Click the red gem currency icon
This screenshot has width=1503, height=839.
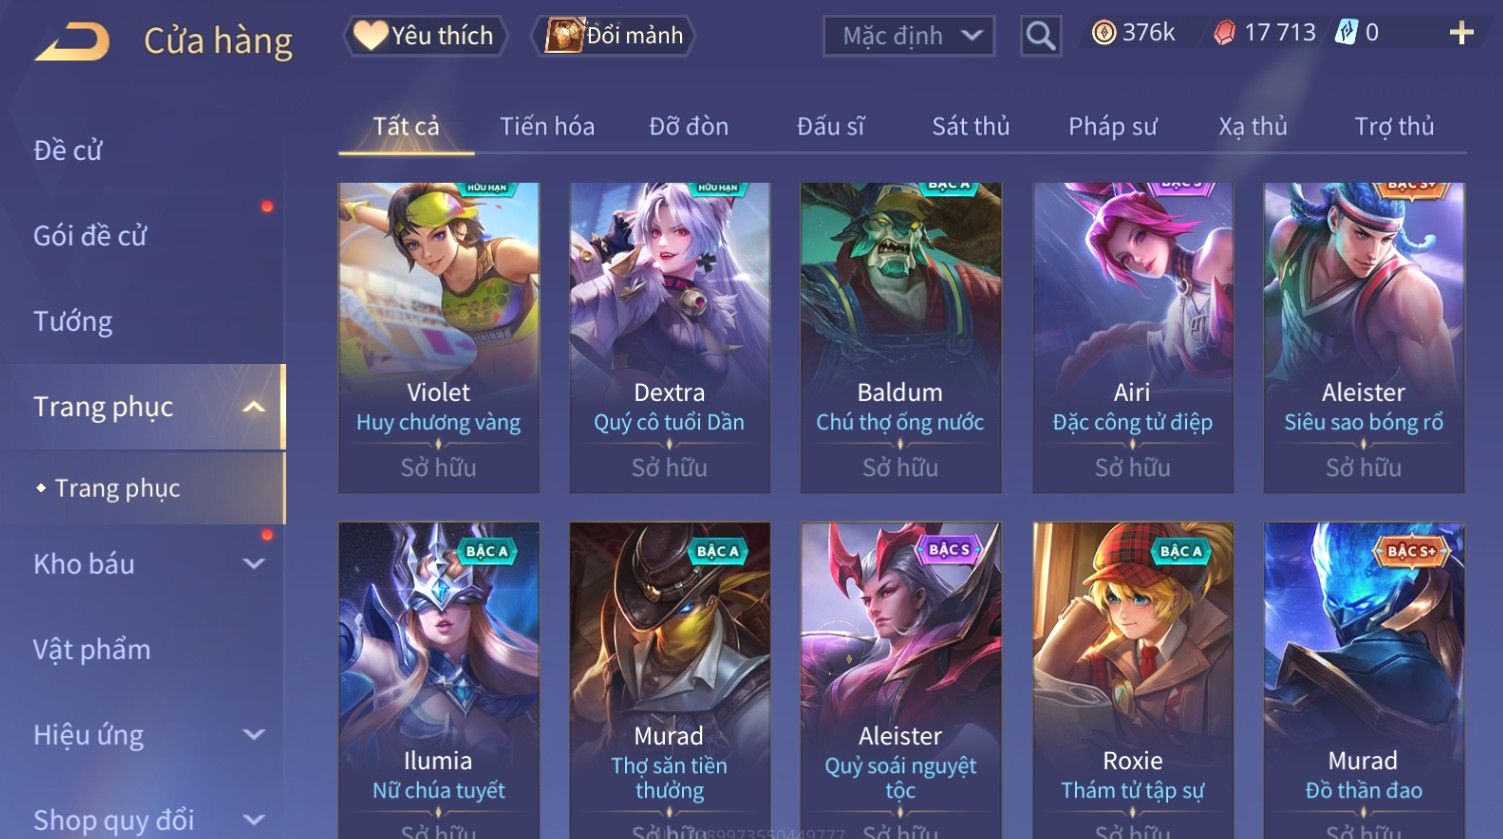1225,34
